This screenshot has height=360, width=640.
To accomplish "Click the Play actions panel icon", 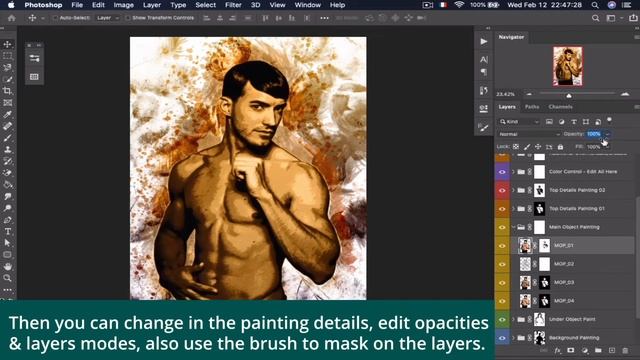I will coord(484,41).
